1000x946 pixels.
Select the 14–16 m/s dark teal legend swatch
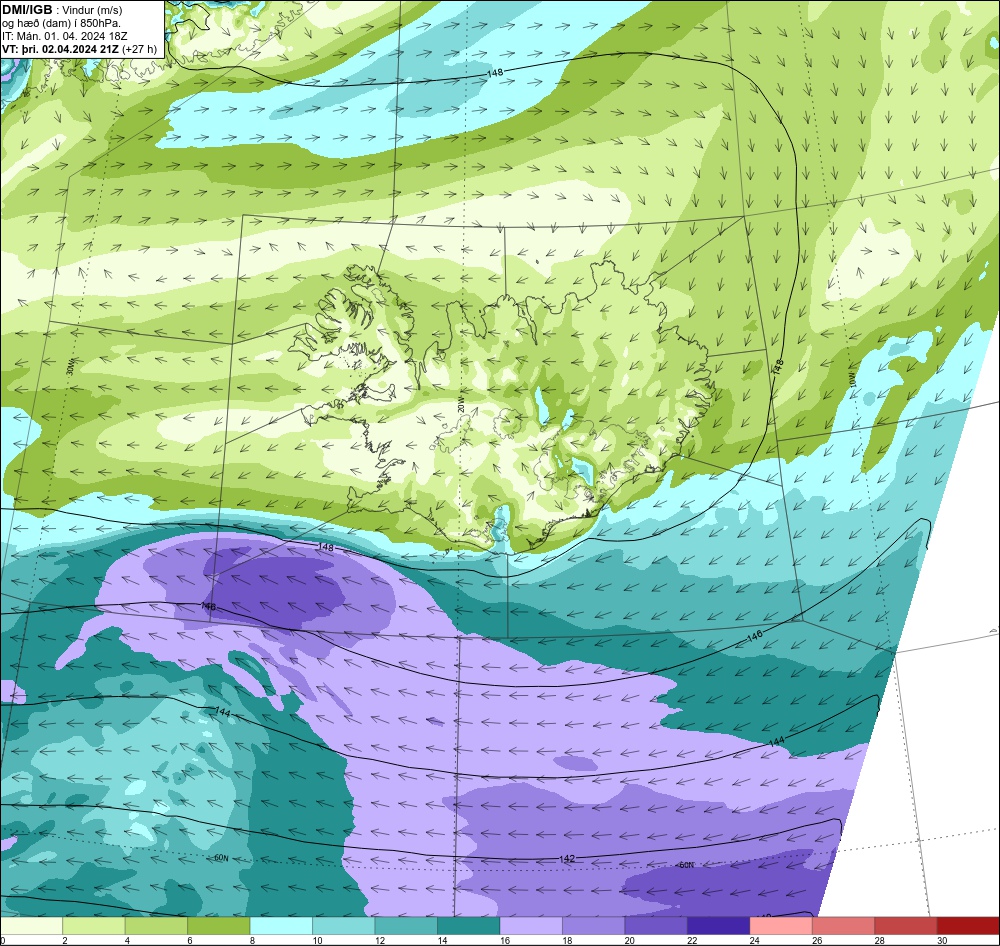(469, 926)
